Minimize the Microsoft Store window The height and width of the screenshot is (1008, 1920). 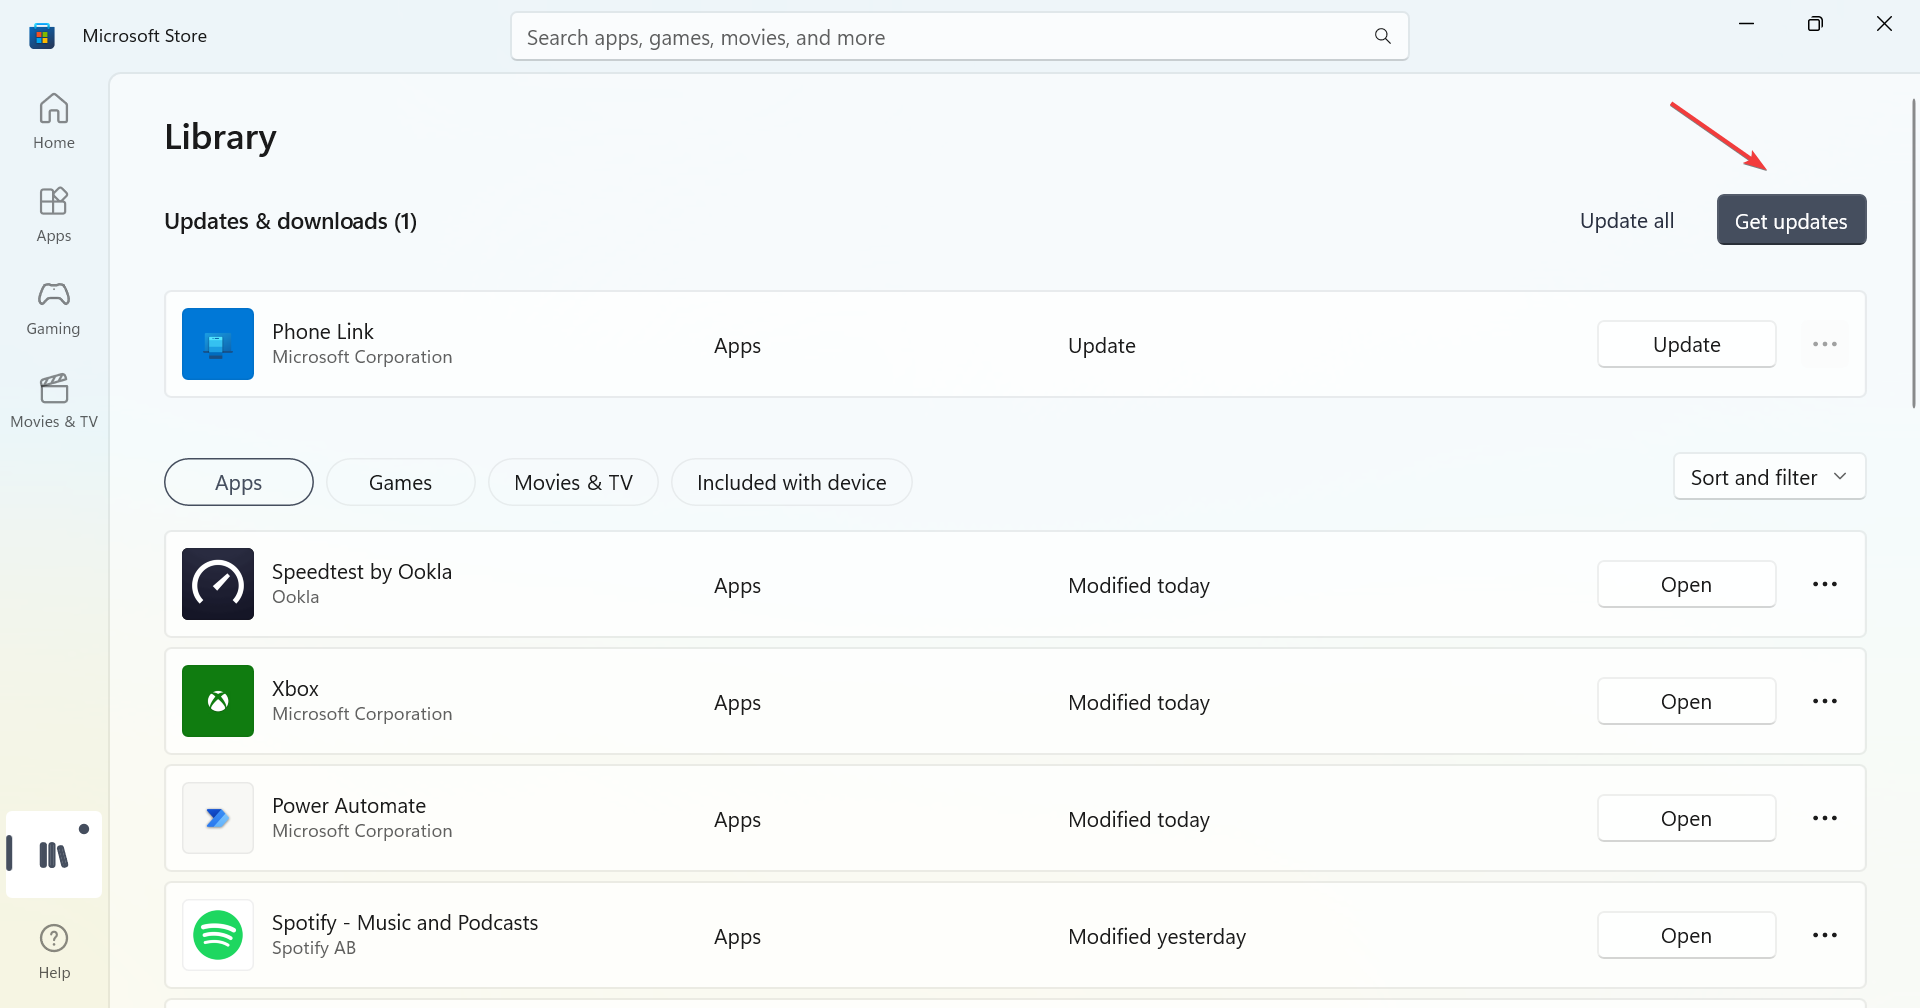click(x=1746, y=23)
